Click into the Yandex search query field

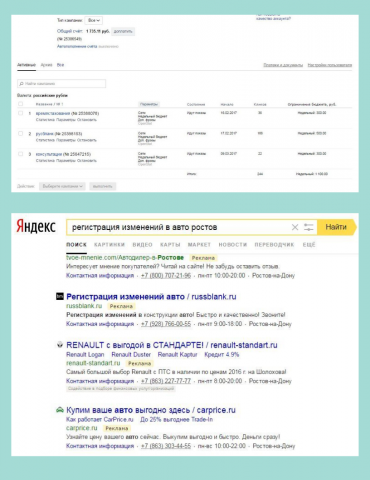click(x=178, y=227)
